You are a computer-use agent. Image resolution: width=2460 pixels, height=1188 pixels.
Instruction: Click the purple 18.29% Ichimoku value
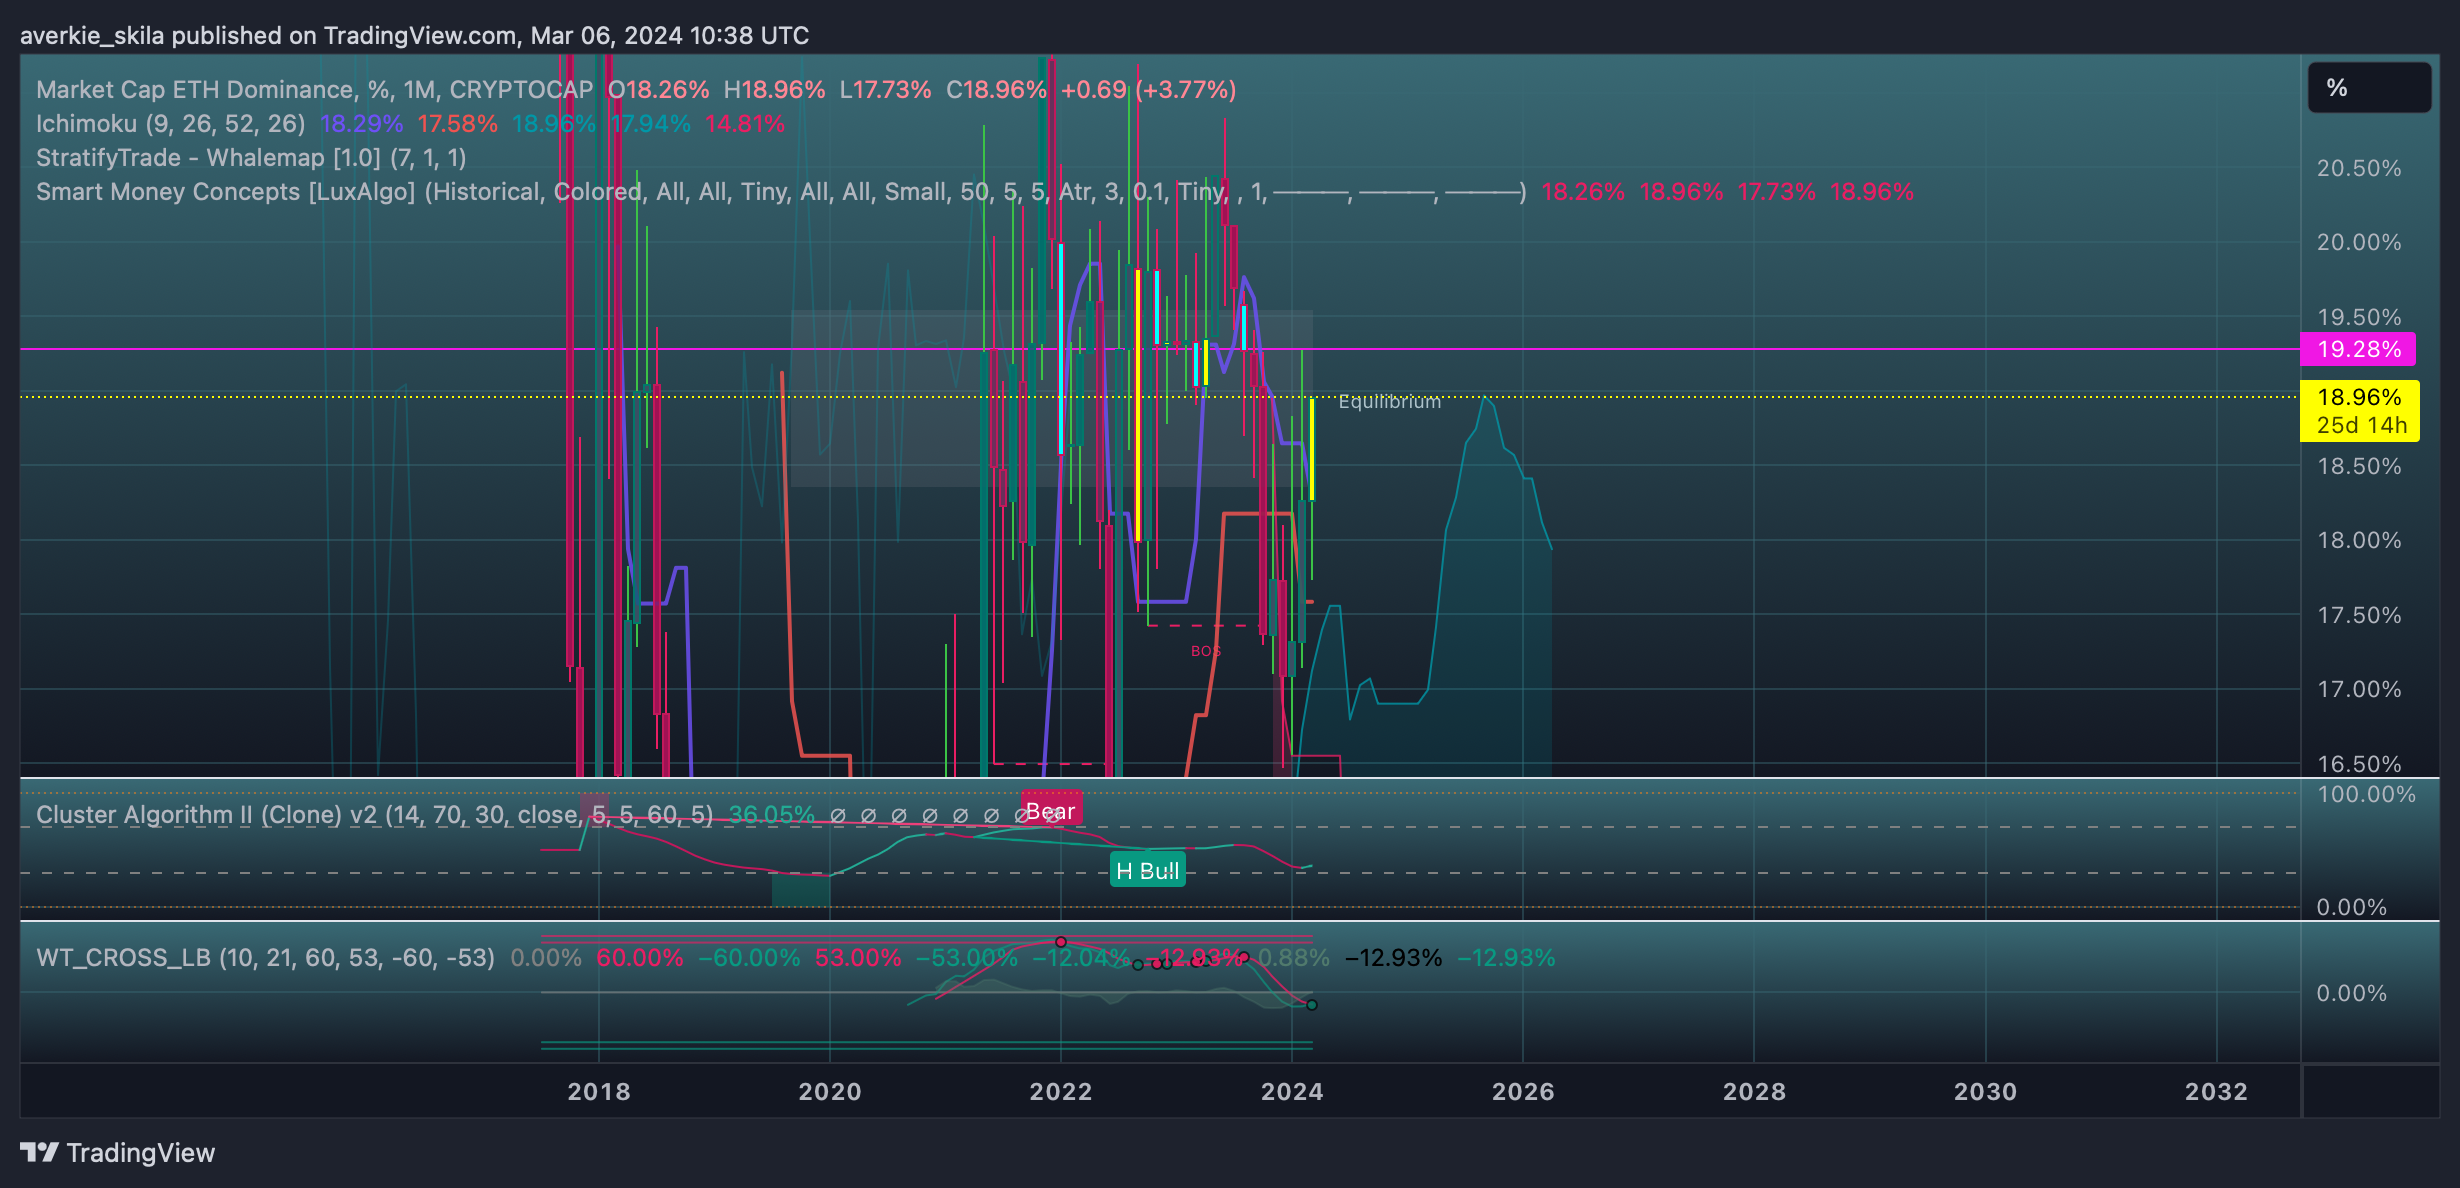[361, 124]
